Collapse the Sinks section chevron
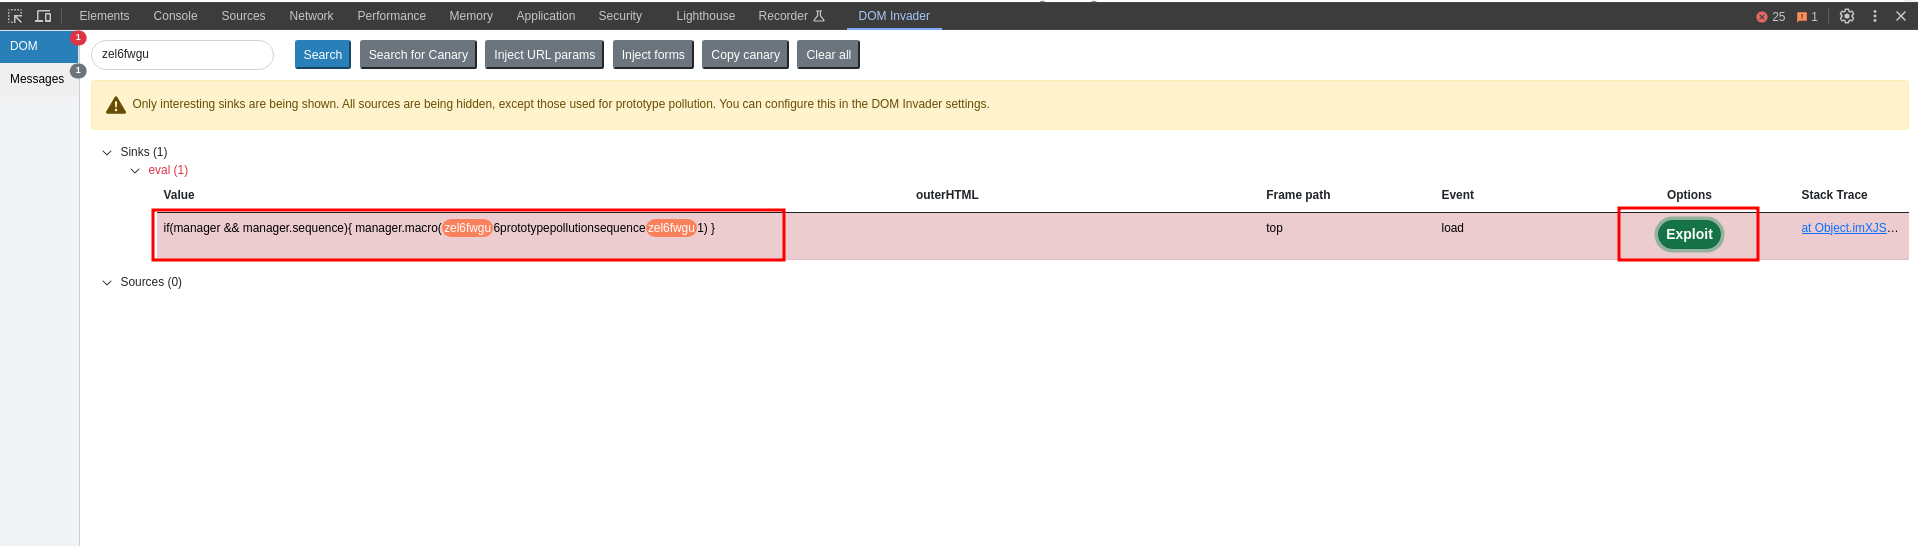Screen dimensions: 1918x546 point(107,153)
